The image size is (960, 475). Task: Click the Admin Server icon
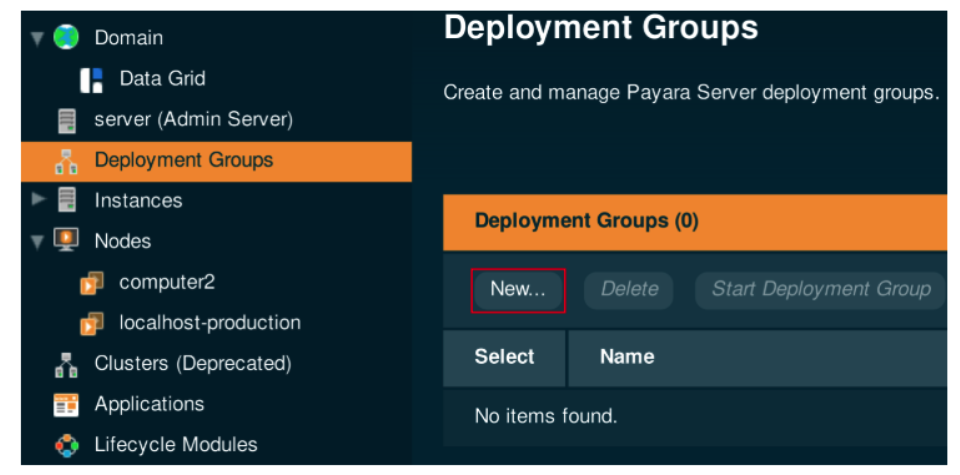click(67, 120)
